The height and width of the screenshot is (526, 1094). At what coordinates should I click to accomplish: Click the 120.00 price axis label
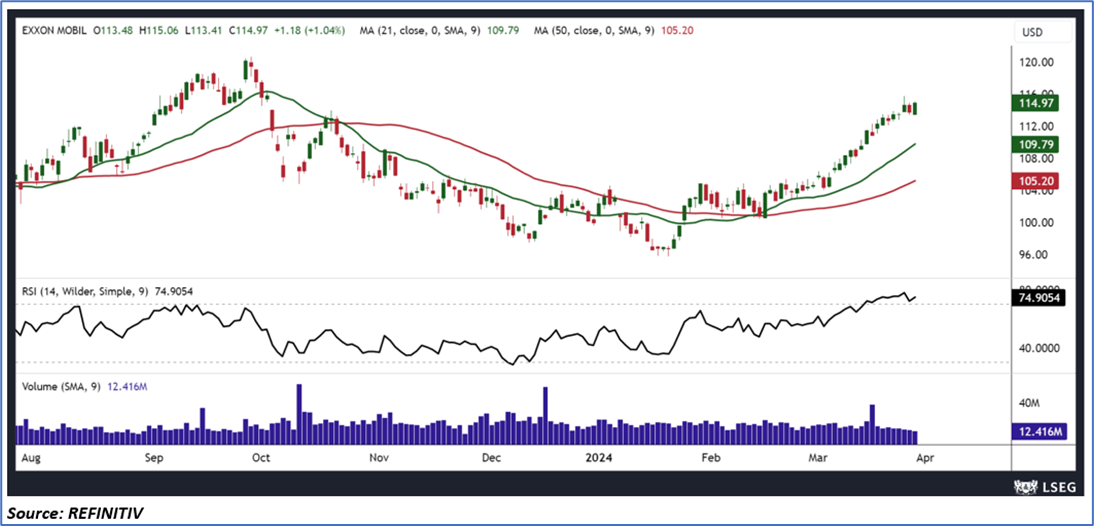click(x=1036, y=62)
